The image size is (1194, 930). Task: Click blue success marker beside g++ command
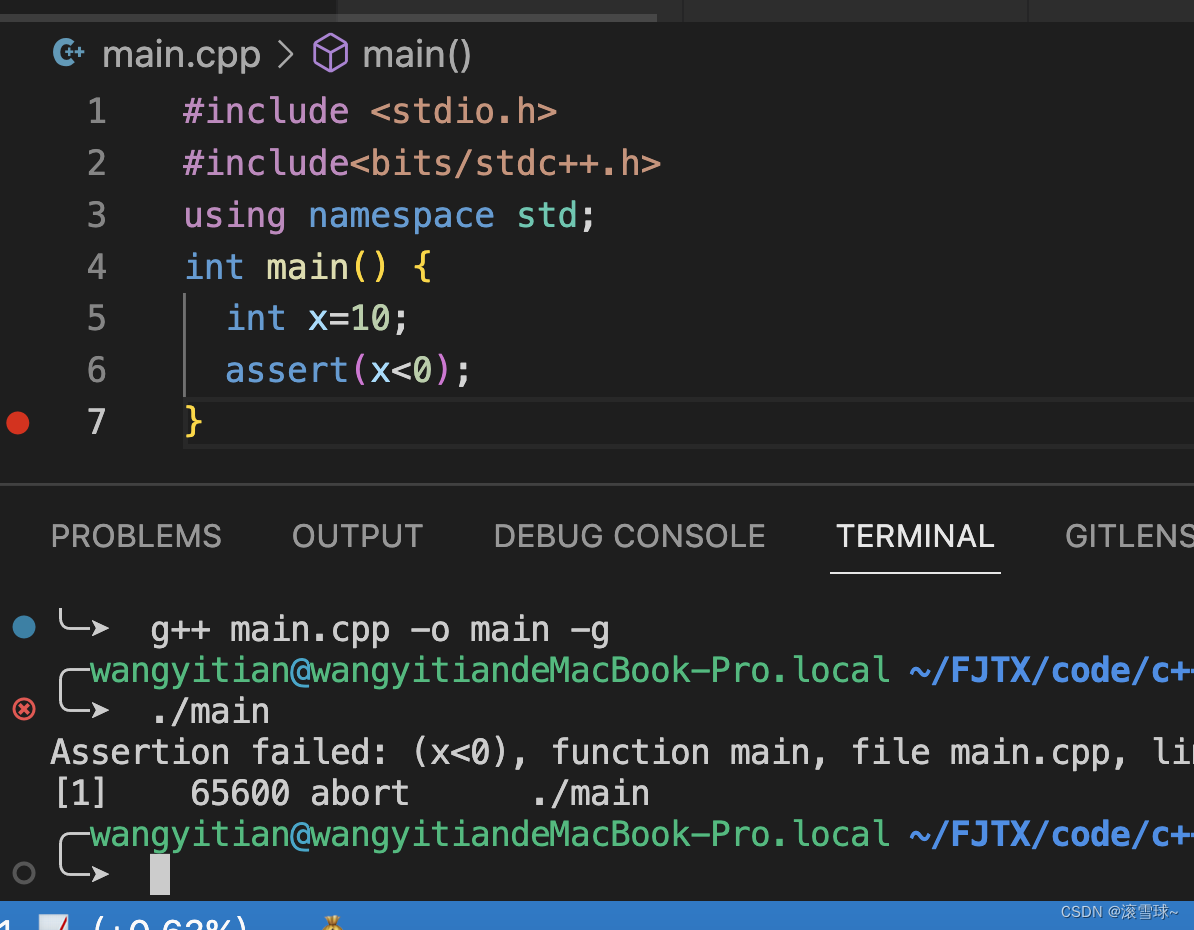(x=24, y=627)
